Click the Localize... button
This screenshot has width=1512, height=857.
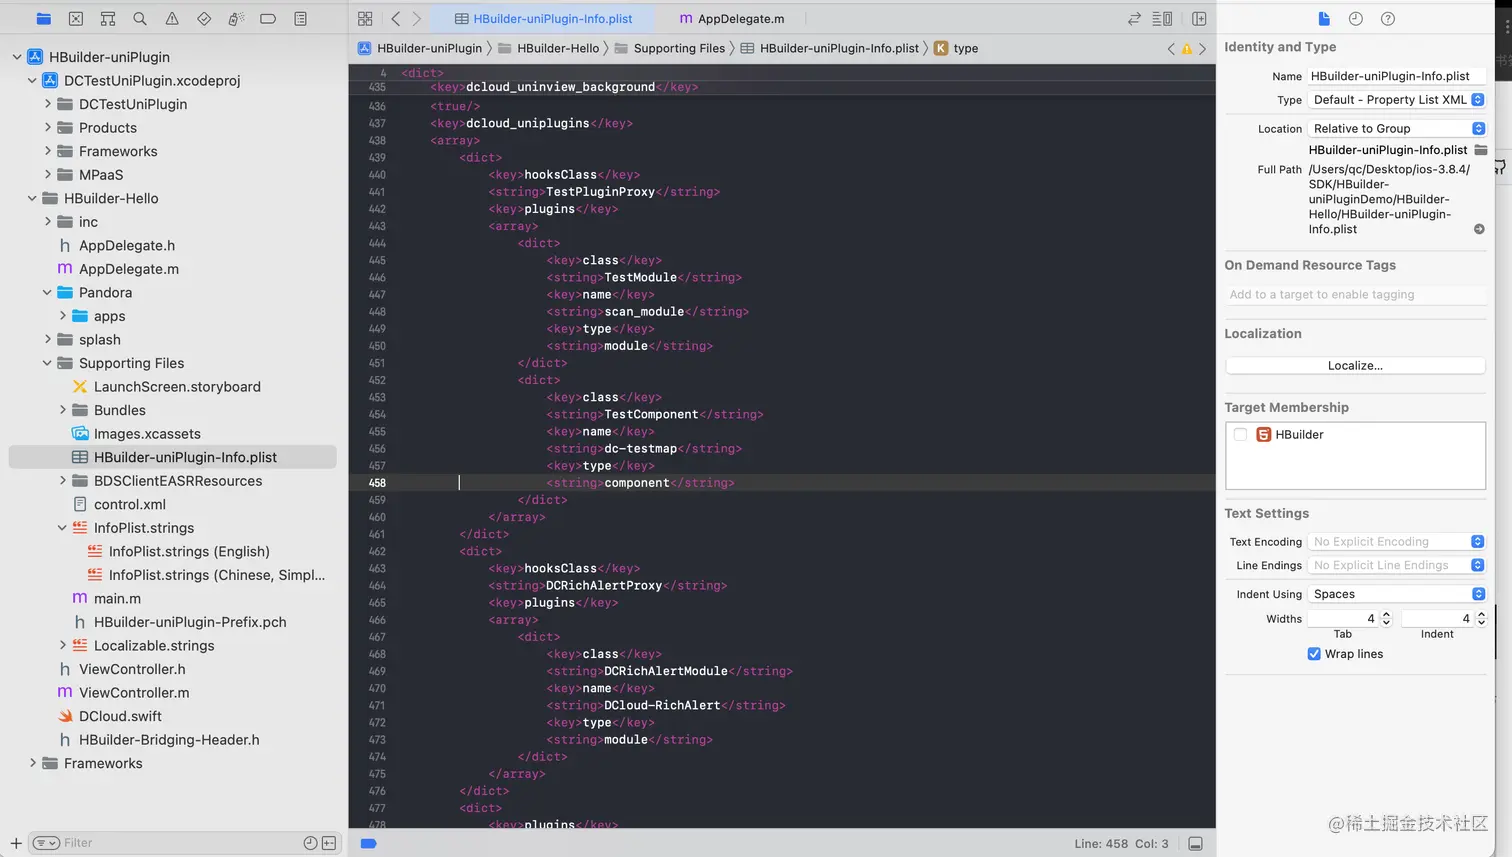tap(1355, 366)
